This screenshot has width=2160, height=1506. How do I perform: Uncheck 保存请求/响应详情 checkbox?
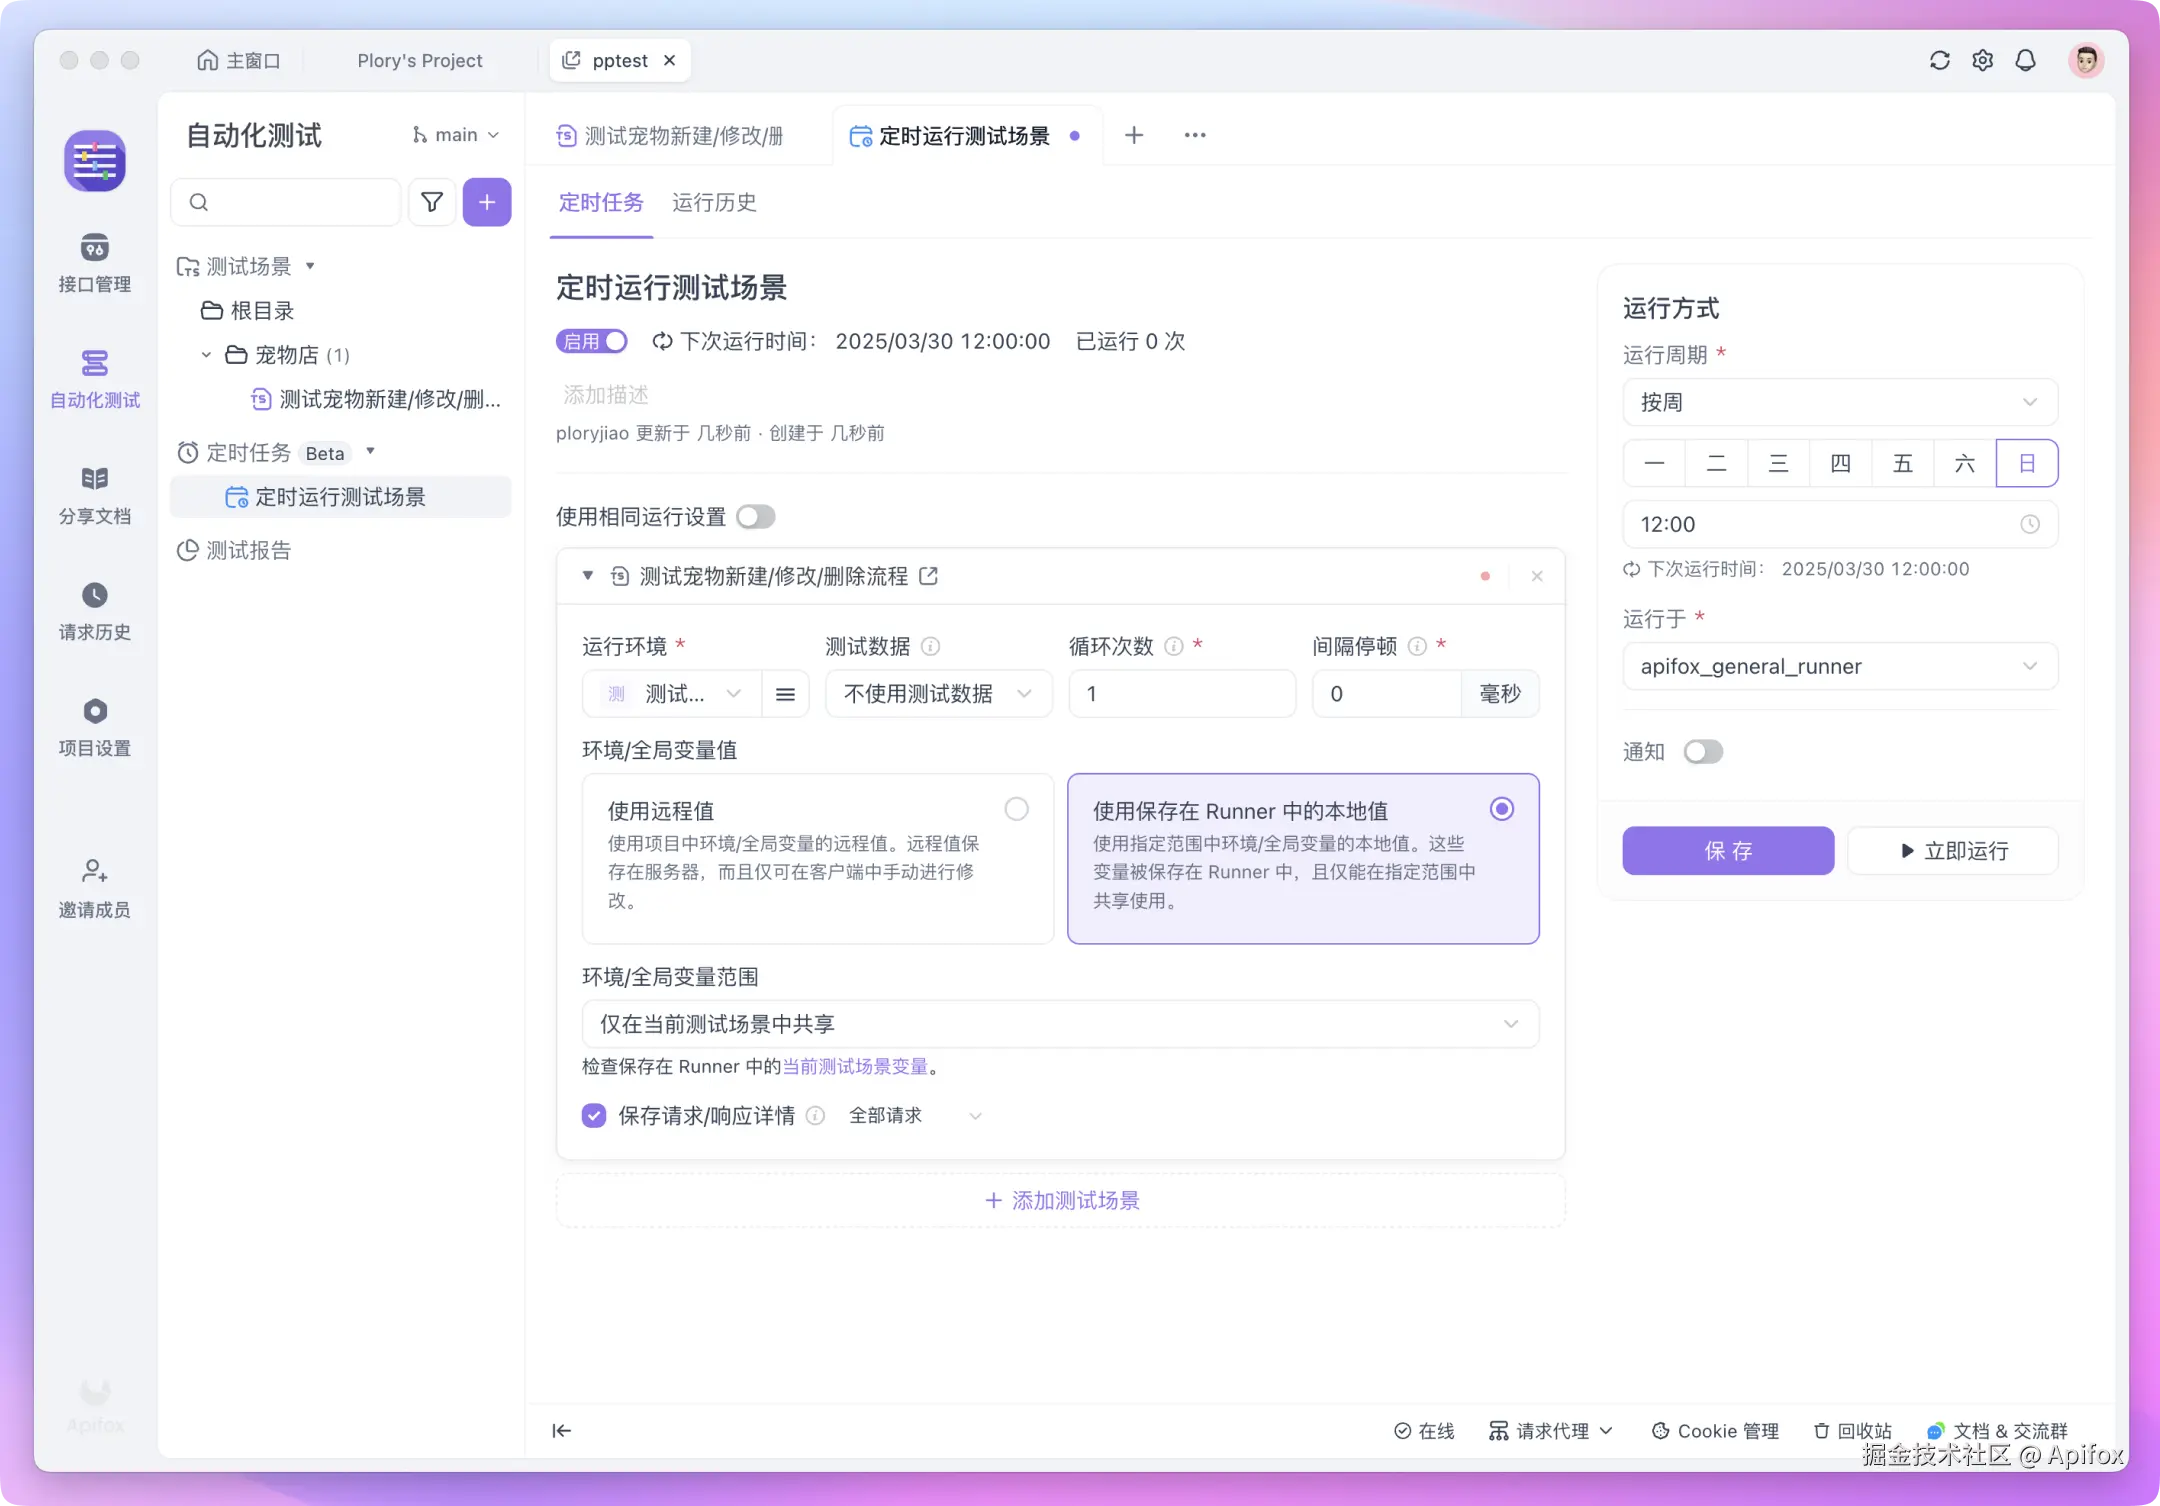point(594,1115)
